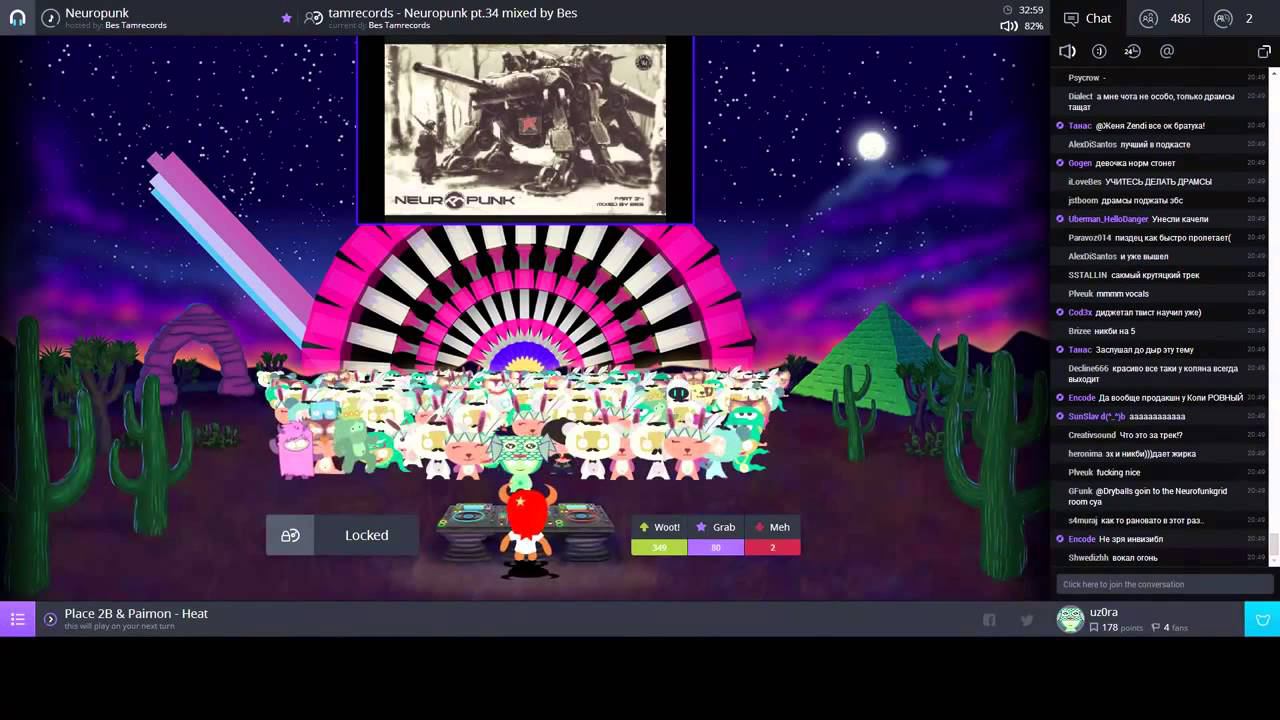Screen dimensions: 1280x720
Task: Open the waitlist tab showing 2
Action: [x=1234, y=18]
